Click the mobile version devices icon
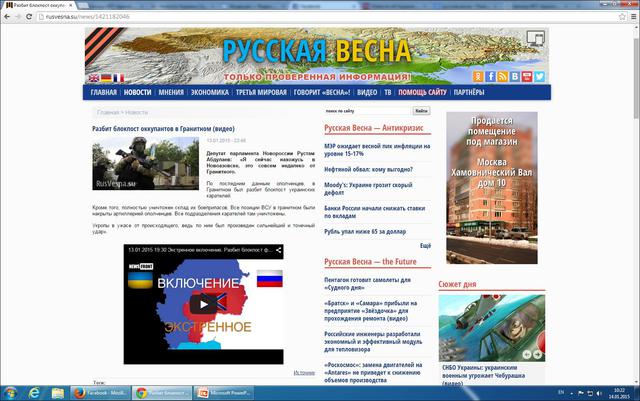 tap(536, 39)
